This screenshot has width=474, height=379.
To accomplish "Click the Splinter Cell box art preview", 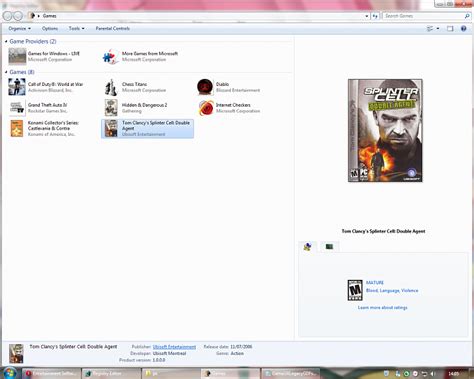I will tap(385, 131).
